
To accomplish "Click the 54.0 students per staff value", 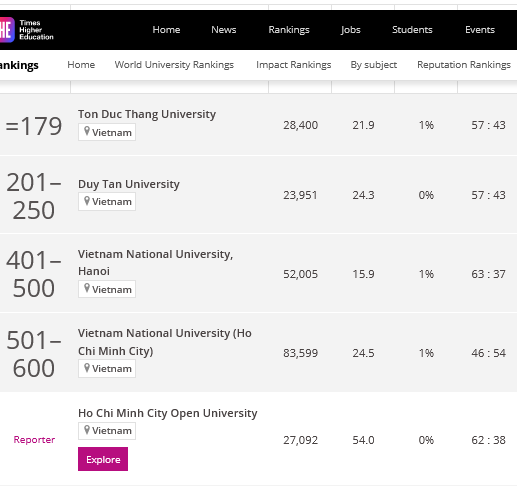I will click(x=363, y=440).
